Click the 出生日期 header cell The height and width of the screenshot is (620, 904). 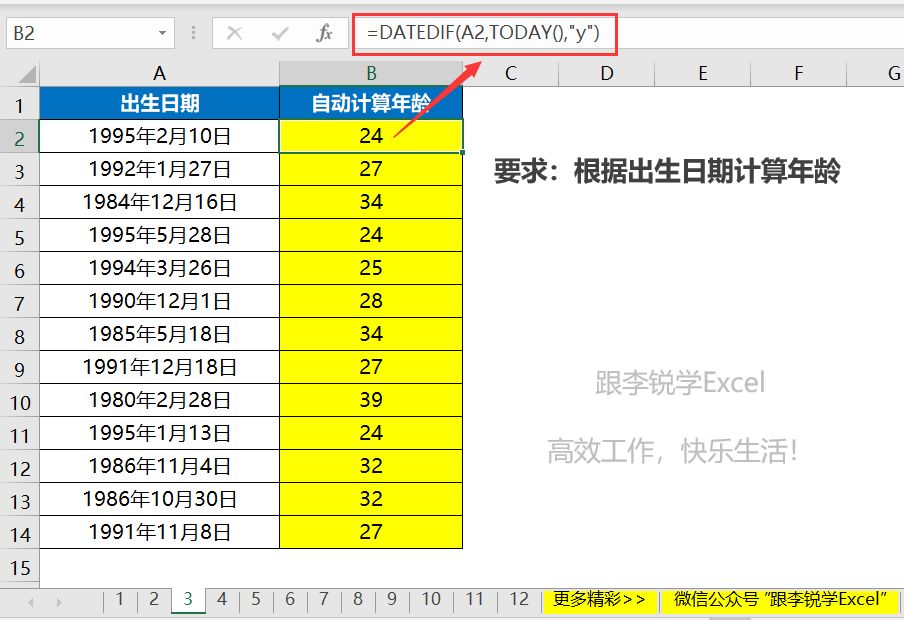tap(159, 103)
